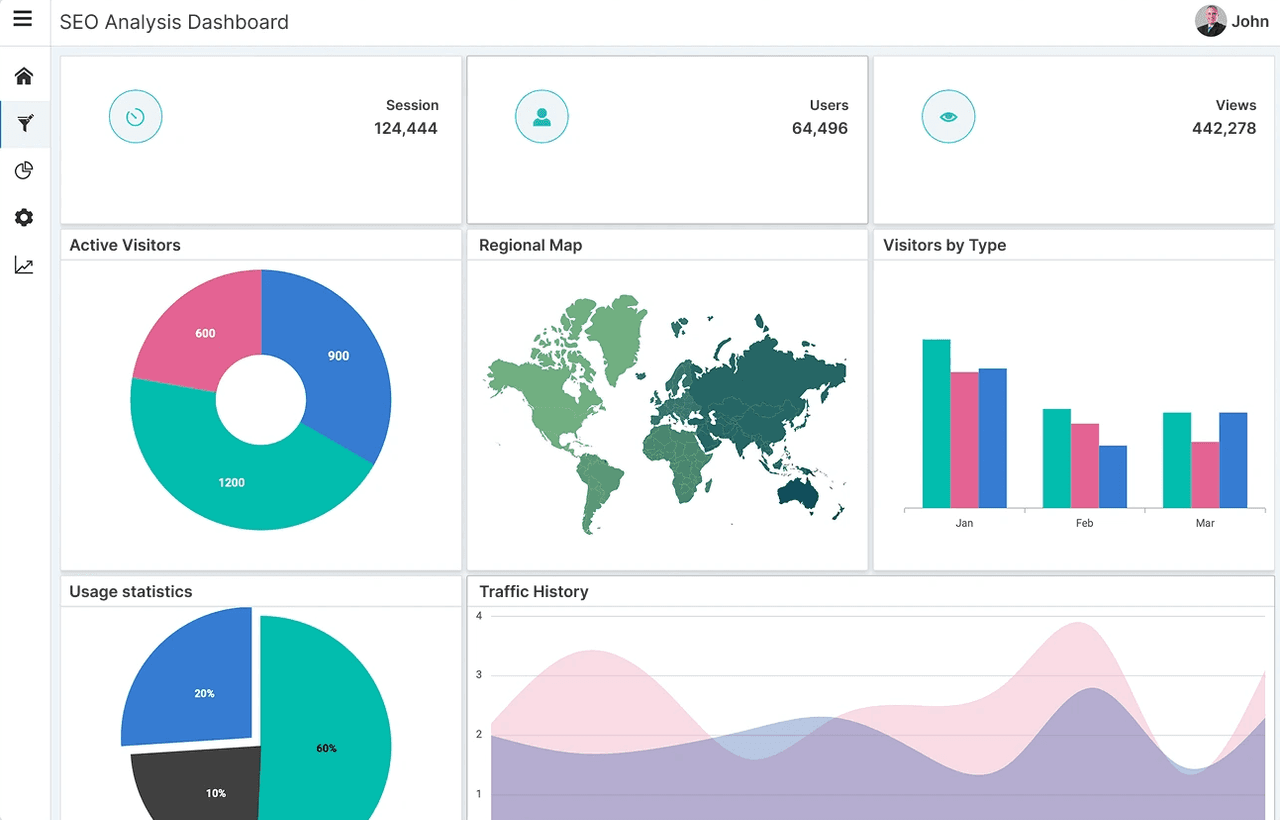The image size is (1280, 820).
Task: Open John's profile avatar
Action: [x=1211, y=21]
